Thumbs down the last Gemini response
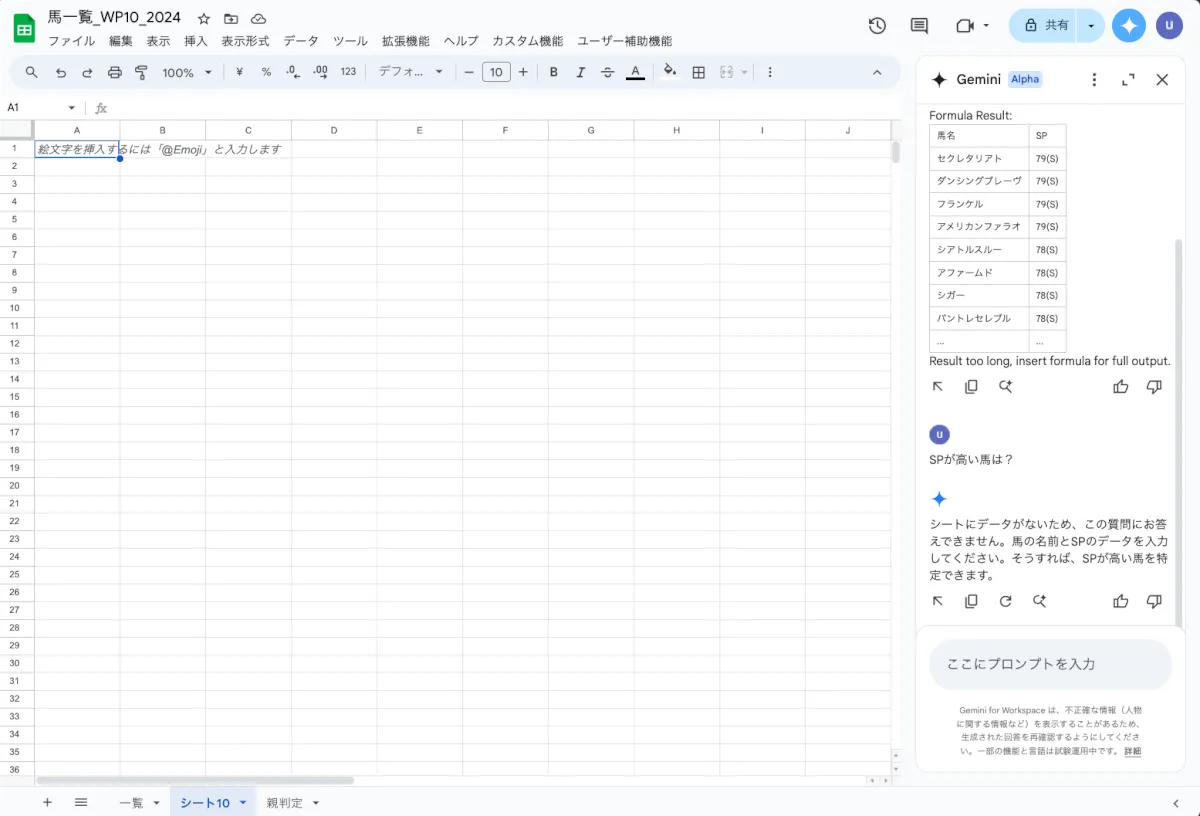1200x816 pixels. point(1154,601)
